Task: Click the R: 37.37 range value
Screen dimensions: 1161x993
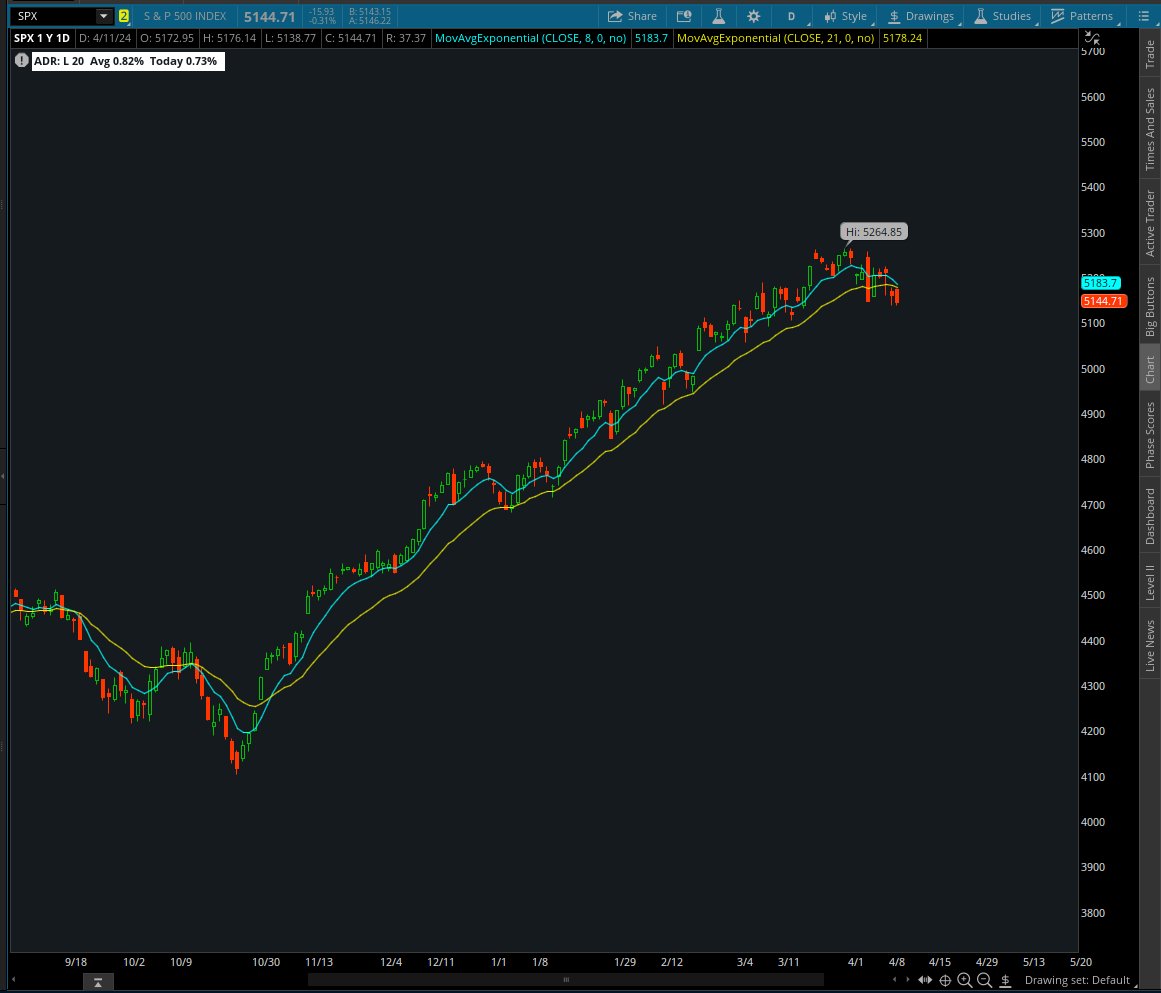Action: 406,38
